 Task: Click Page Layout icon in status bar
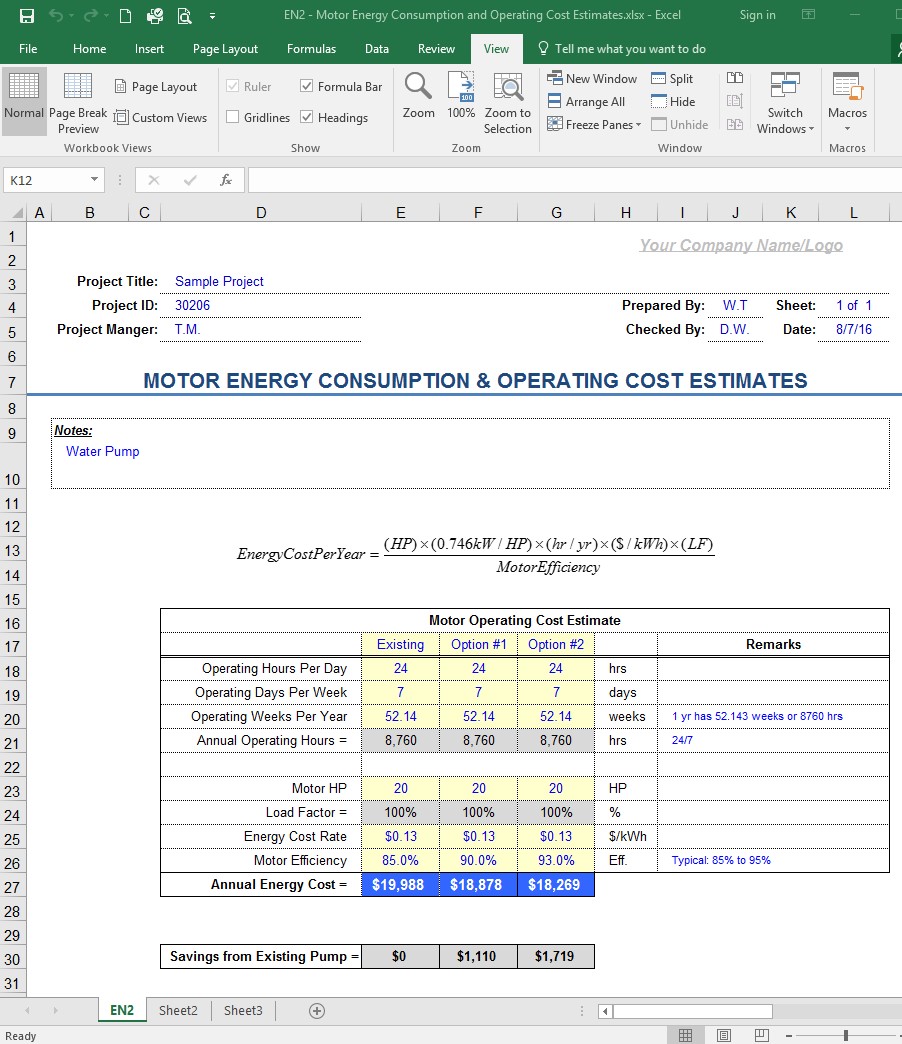point(724,1035)
